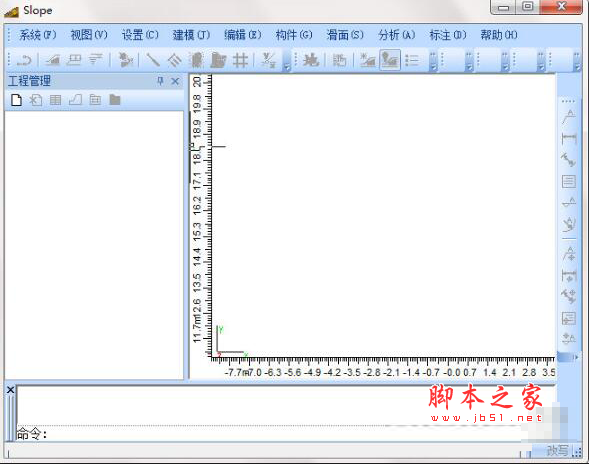Click the 地 (ground) toolbar icon
Screen dimensions: 589x464
(x=311, y=60)
